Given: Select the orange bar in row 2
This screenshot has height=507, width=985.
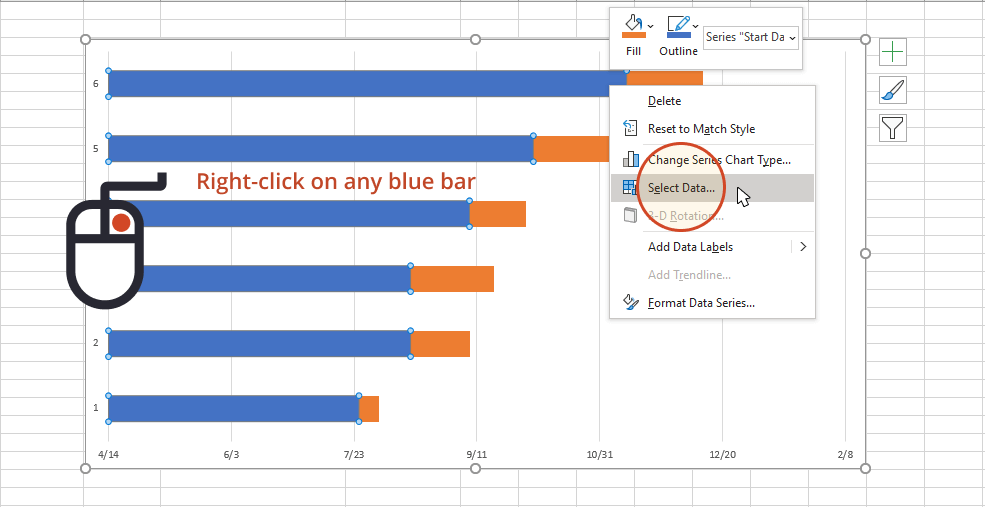Looking at the screenshot, I should point(440,343).
